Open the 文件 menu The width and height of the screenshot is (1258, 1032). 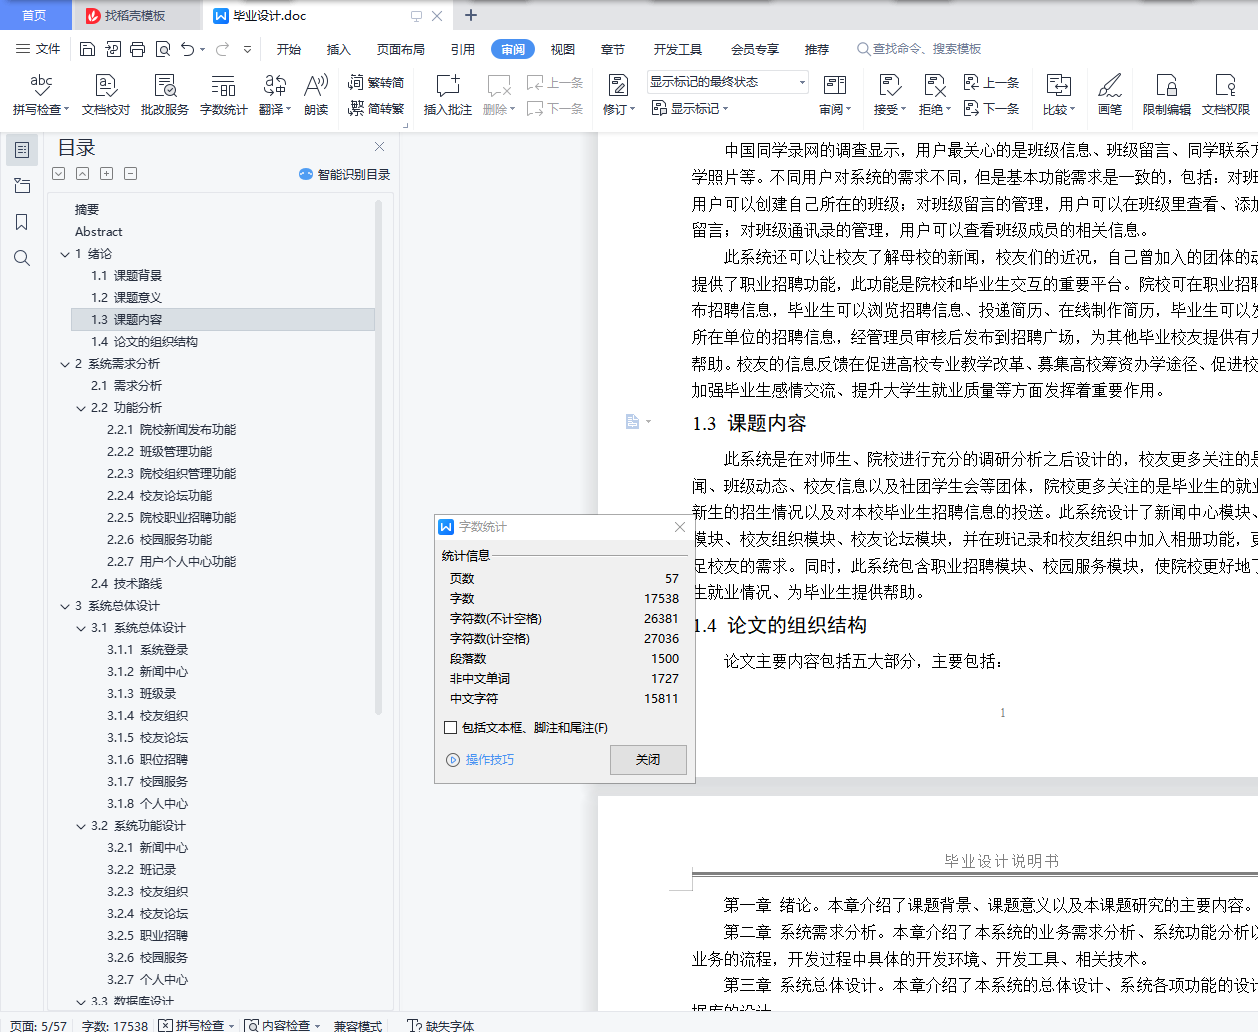(39, 49)
